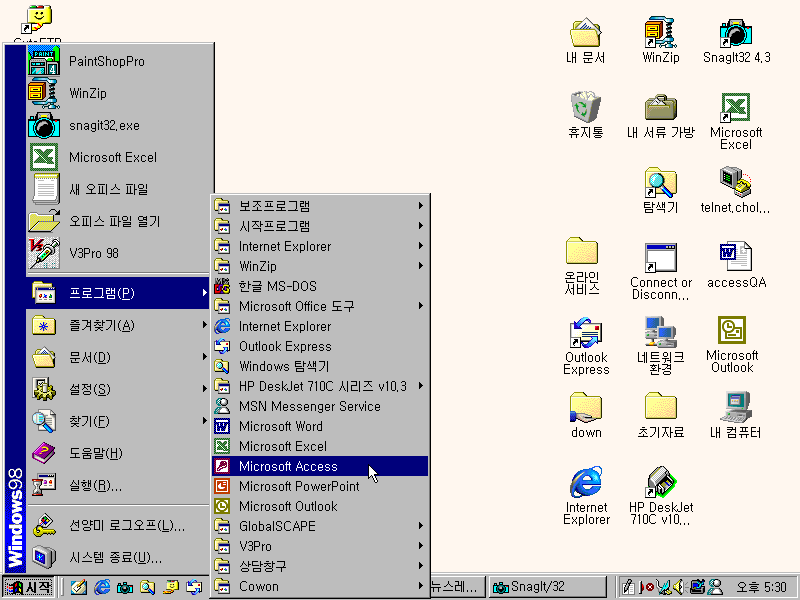Select the Connect or Disconn... desktop shortcut
This screenshot has height=600, width=800.
661,271
